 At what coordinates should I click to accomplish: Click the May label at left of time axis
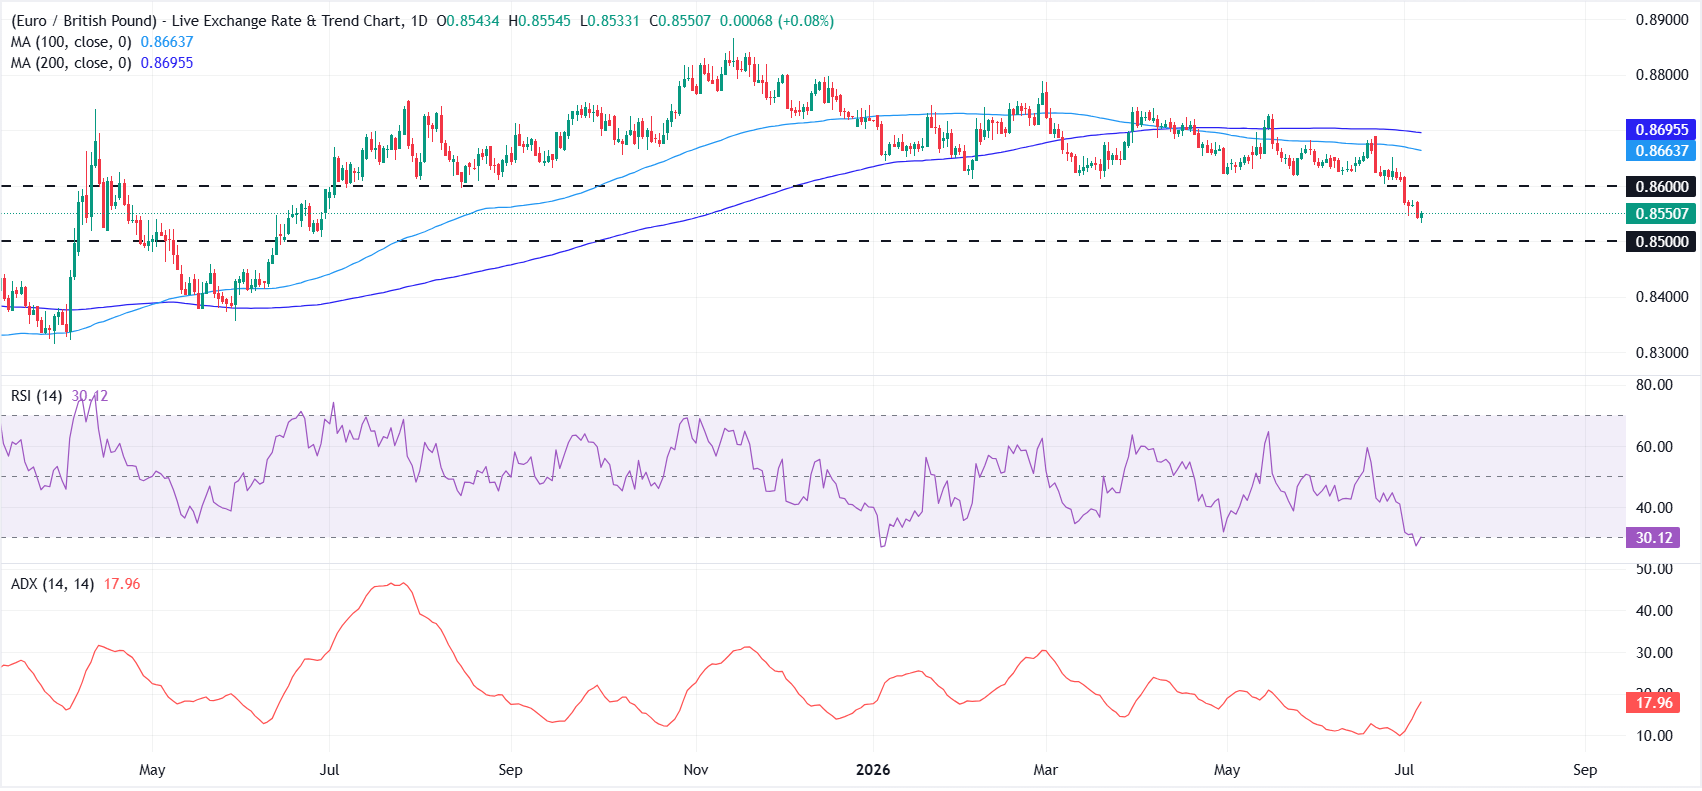[x=152, y=770]
